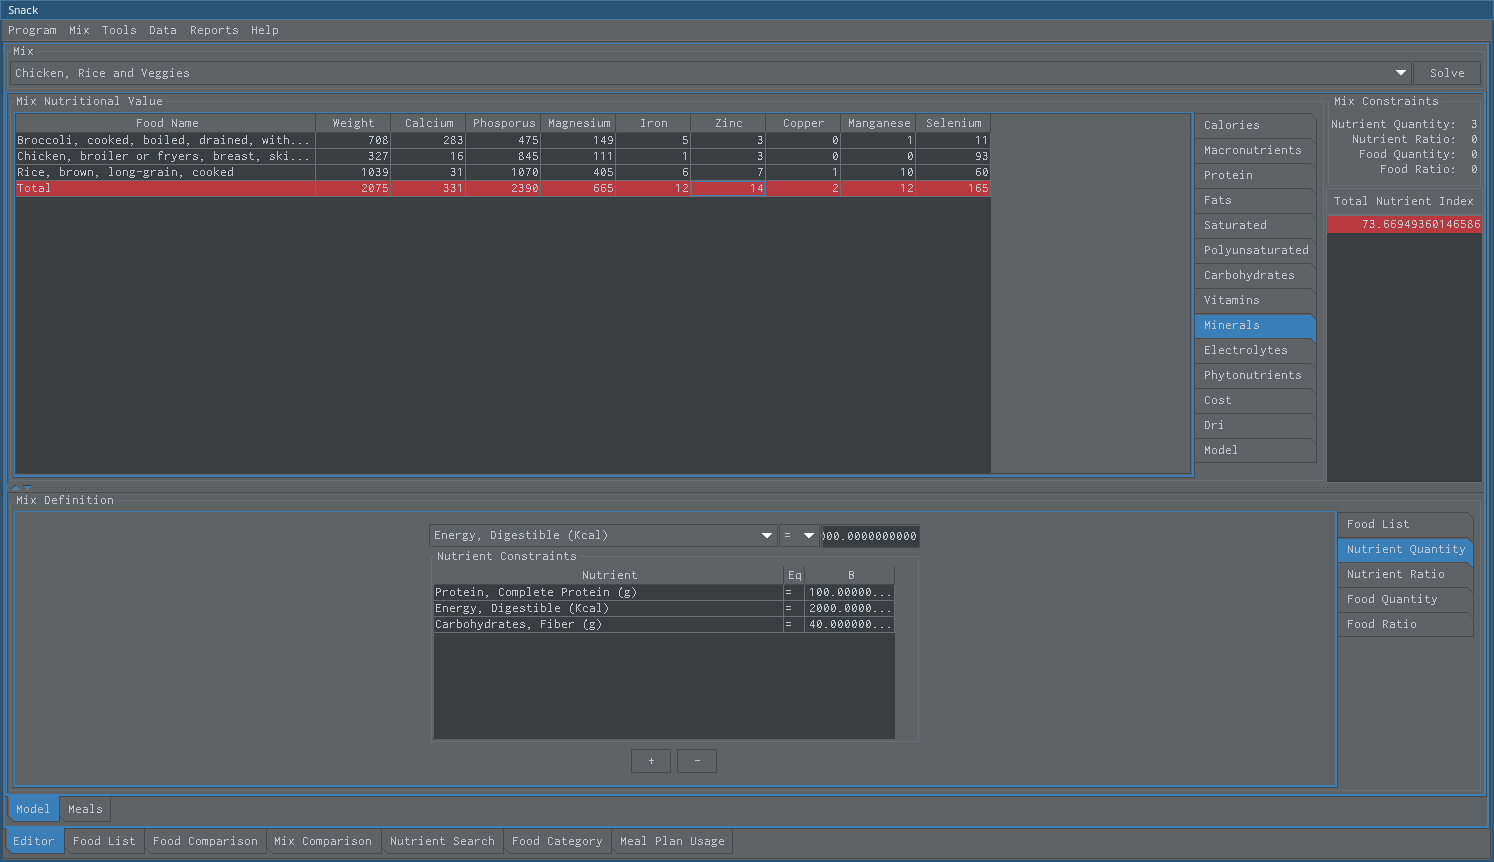
Task: Click the Phosporus column header
Action: pyautogui.click(x=504, y=123)
